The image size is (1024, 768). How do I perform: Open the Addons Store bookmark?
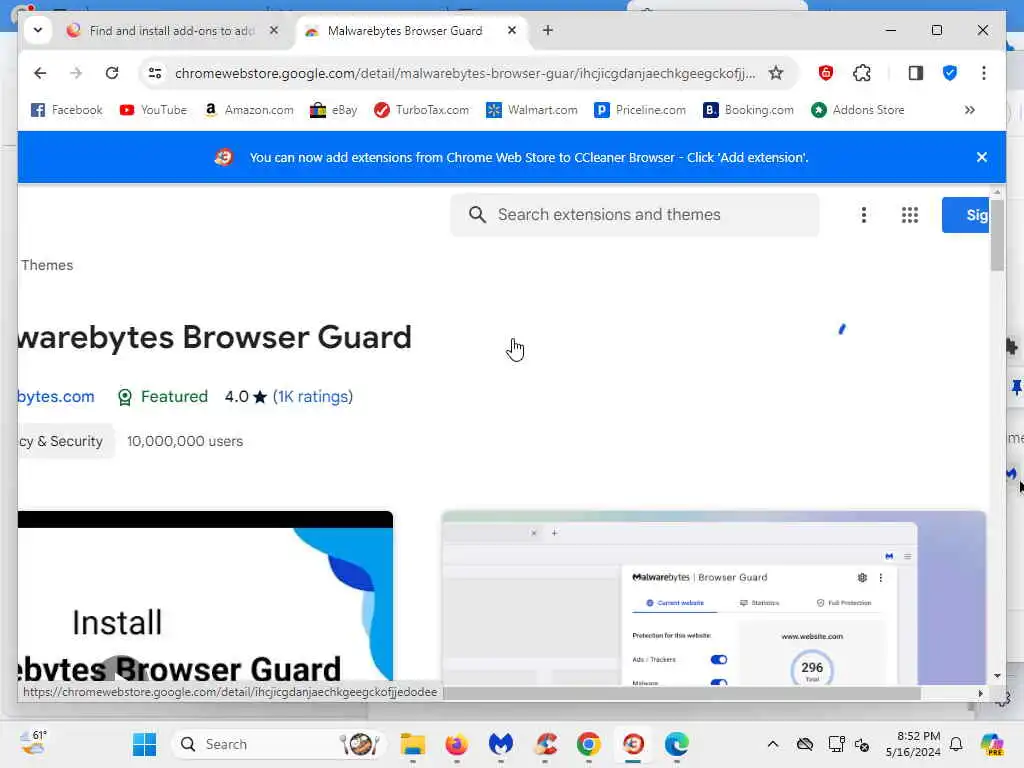(x=857, y=110)
